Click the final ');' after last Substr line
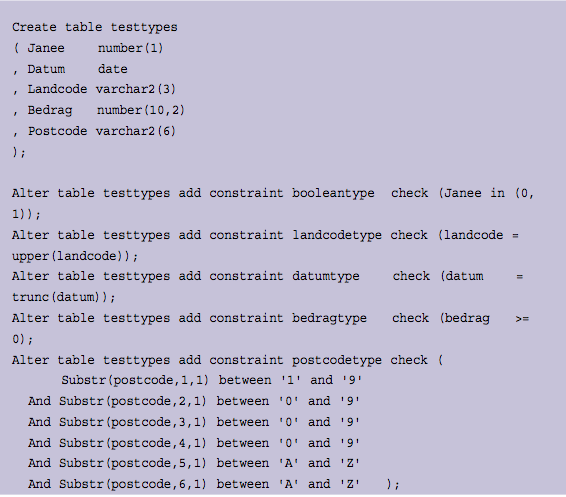The height and width of the screenshot is (497, 566). (x=393, y=484)
